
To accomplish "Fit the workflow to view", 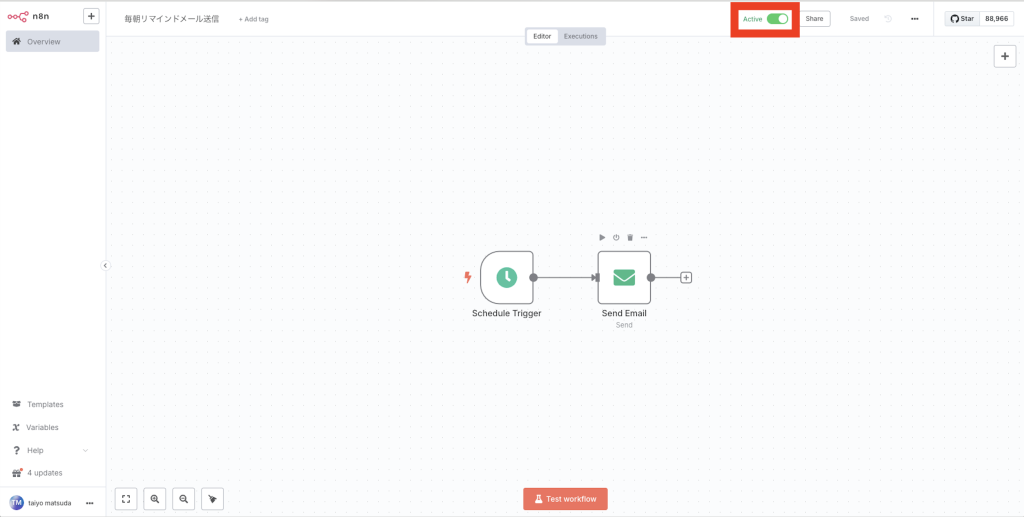I will [x=126, y=498].
